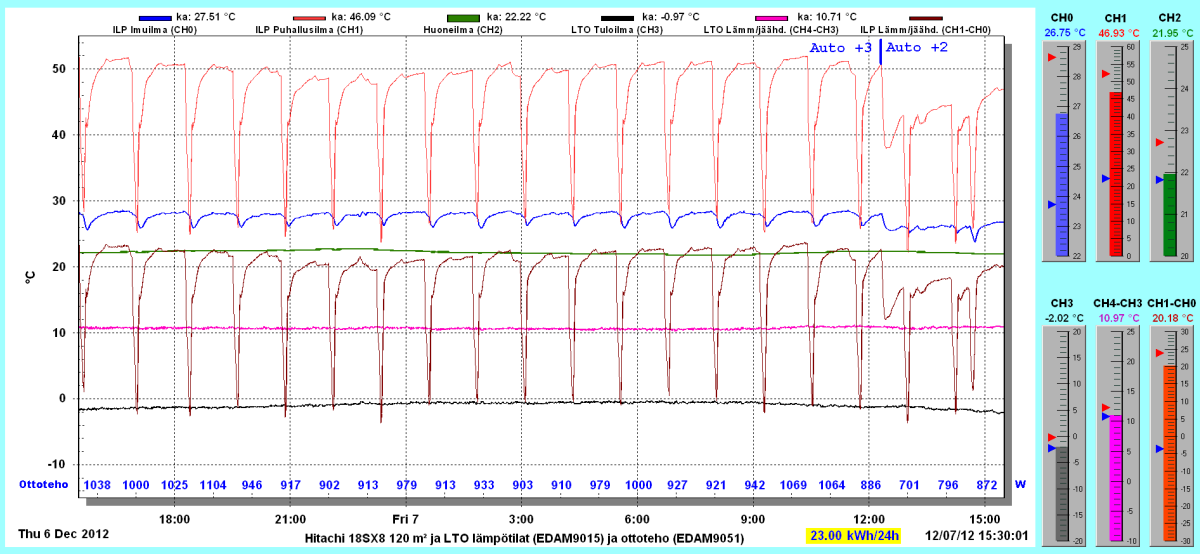
Task: Click the magenta LTO Lämm/jäähd. legend swatch
Action: click(770, 18)
